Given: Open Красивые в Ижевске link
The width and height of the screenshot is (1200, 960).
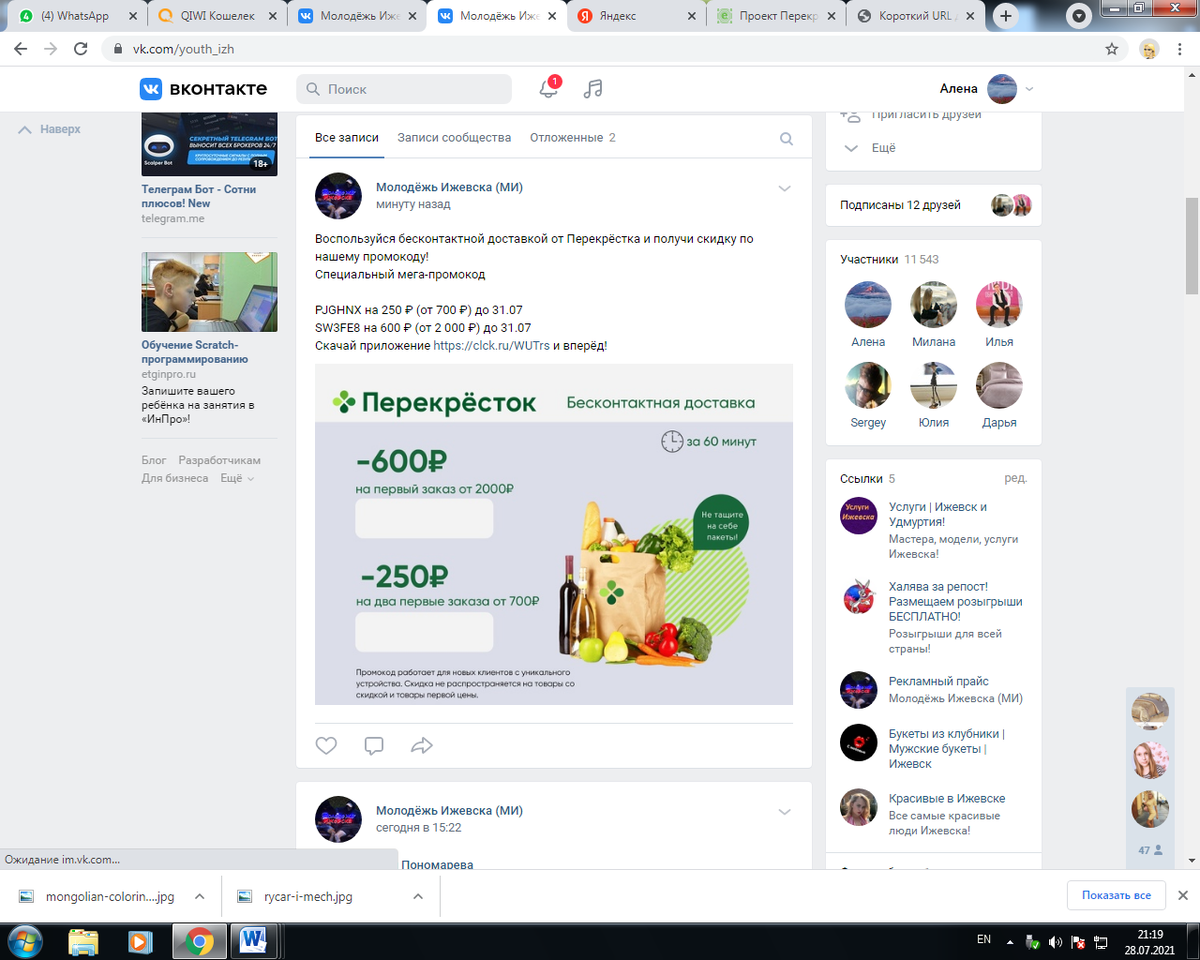Looking at the screenshot, I should pyautogui.click(x=947, y=799).
